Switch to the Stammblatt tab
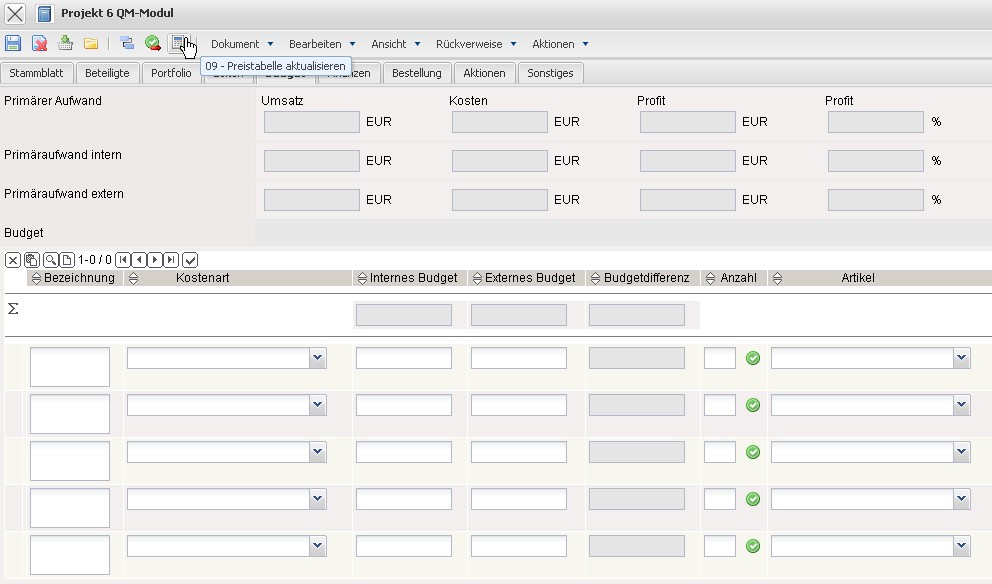Viewport: 992px width, 584px height. point(37,73)
